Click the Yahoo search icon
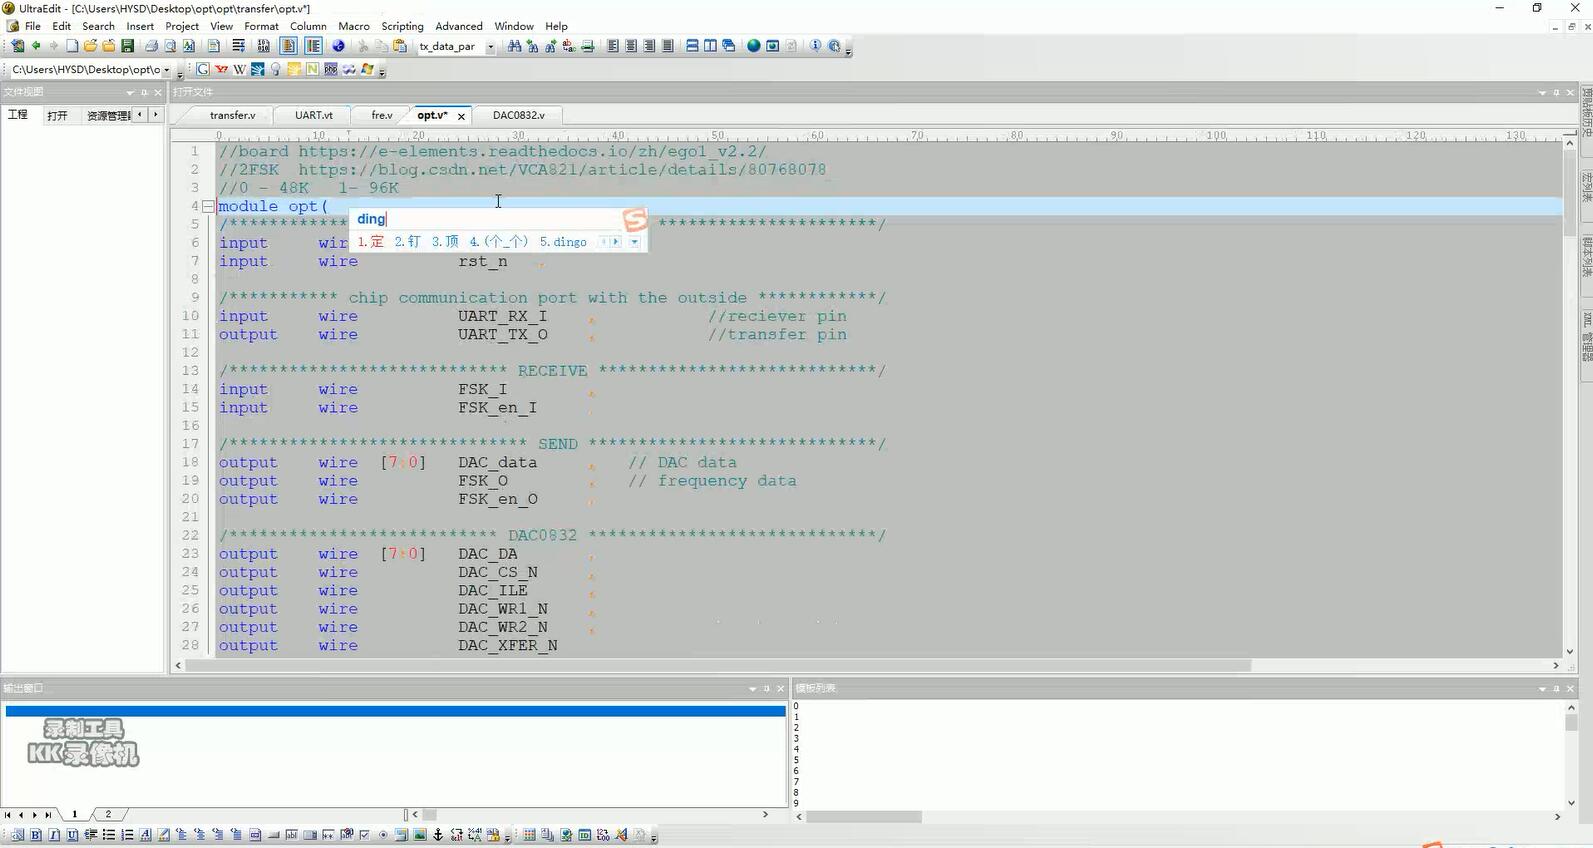This screenshot has width=1593, height=848. coord(221,69)
